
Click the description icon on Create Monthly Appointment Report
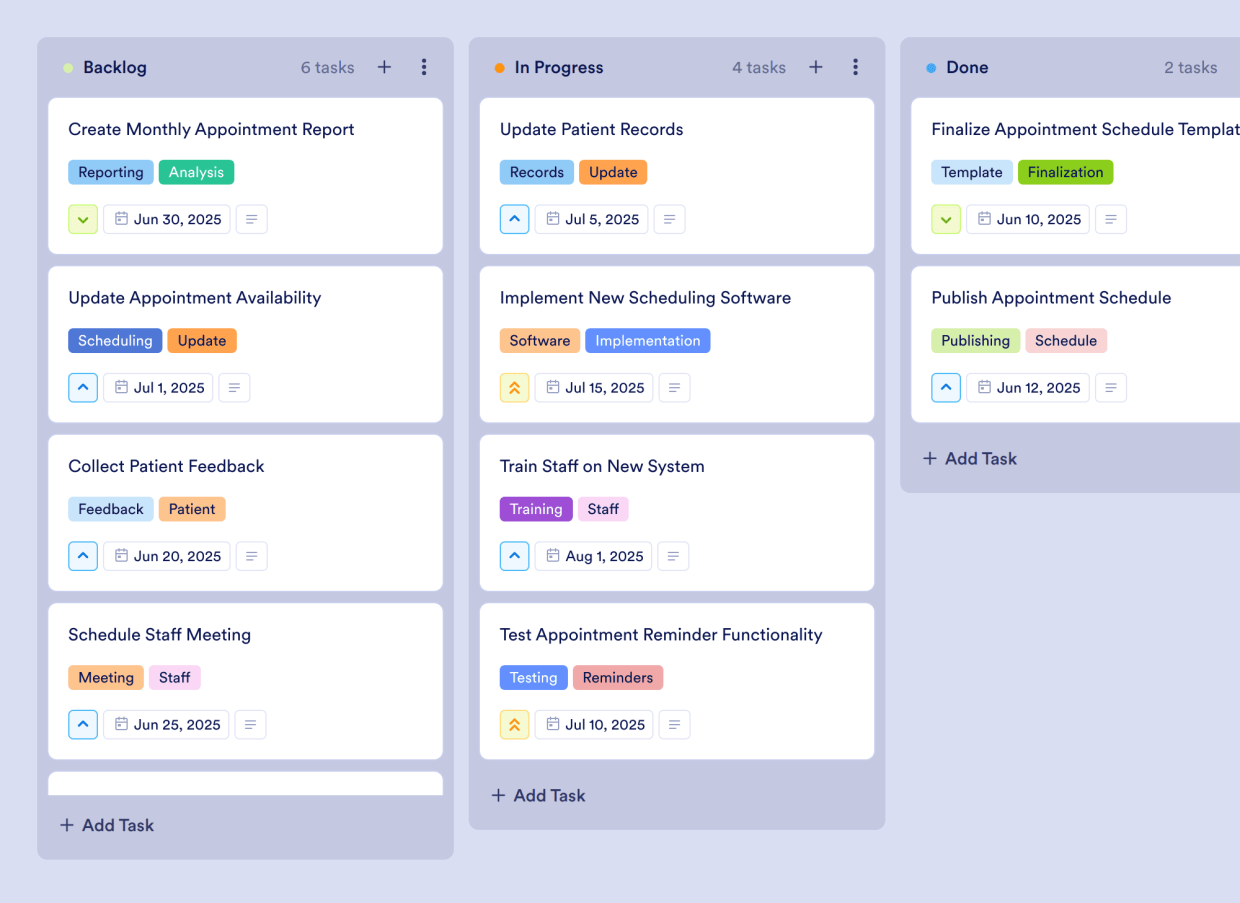[x=251, y=219]
